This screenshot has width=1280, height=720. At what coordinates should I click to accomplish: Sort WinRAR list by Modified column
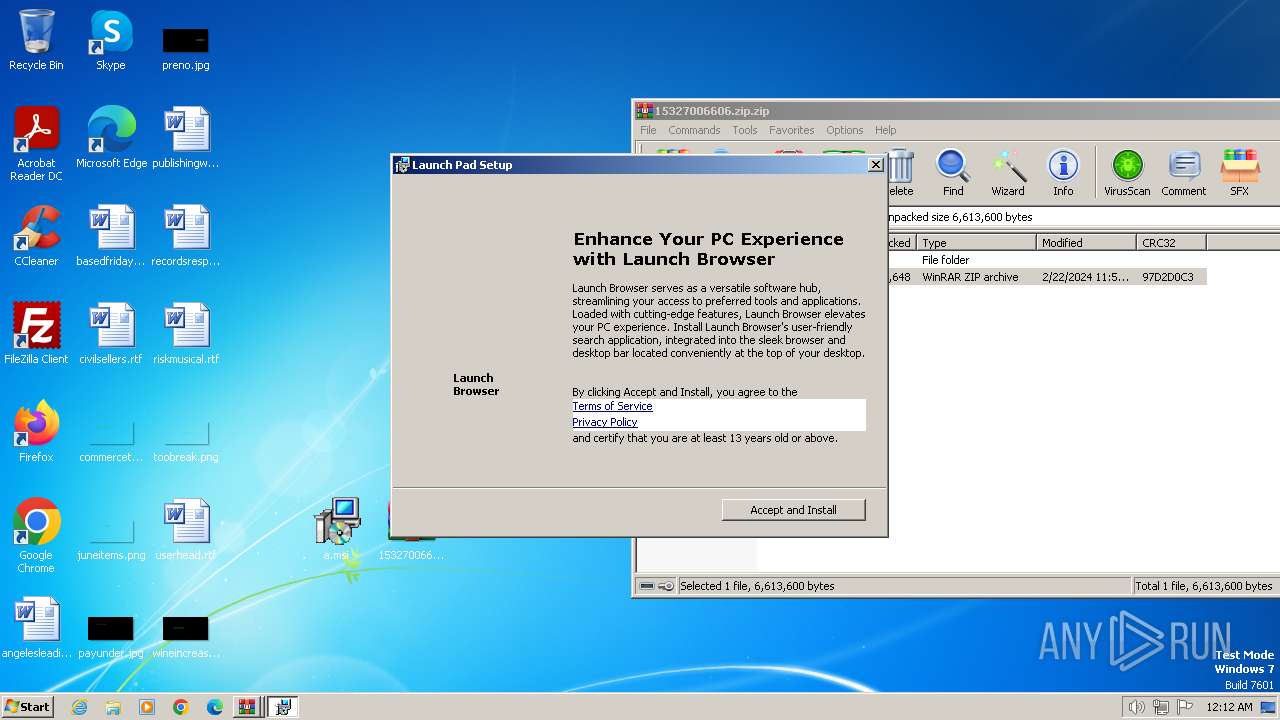click(x=1087, y=243)
